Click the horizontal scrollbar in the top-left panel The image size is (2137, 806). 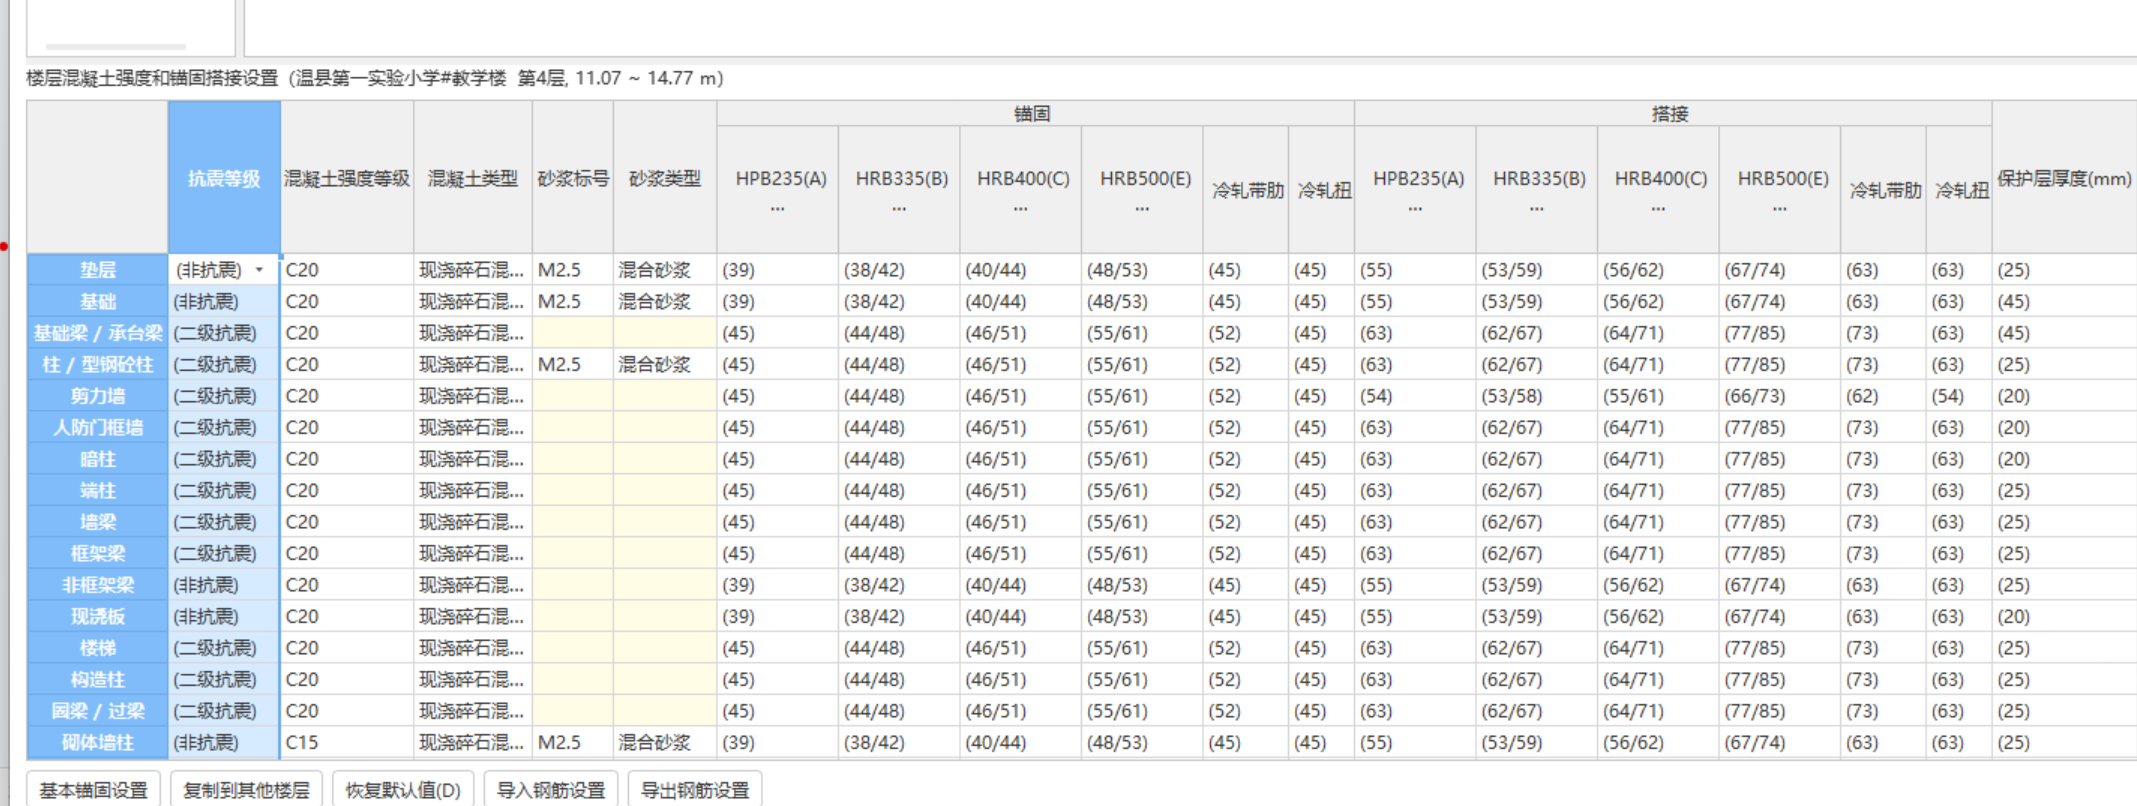coord(116,46)
